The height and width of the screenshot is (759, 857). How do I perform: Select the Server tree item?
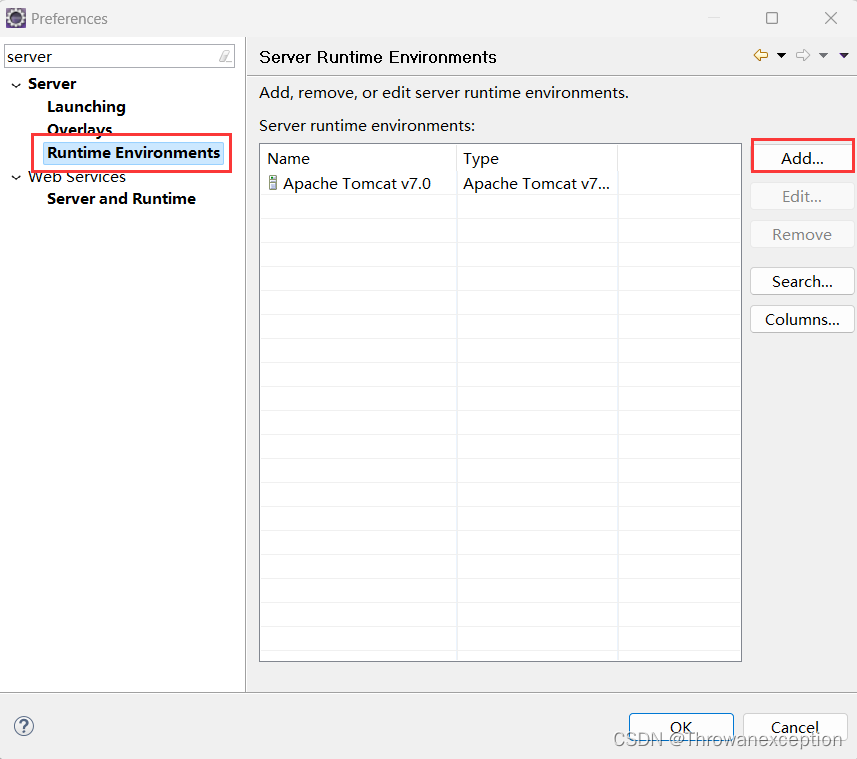point(52,84)
